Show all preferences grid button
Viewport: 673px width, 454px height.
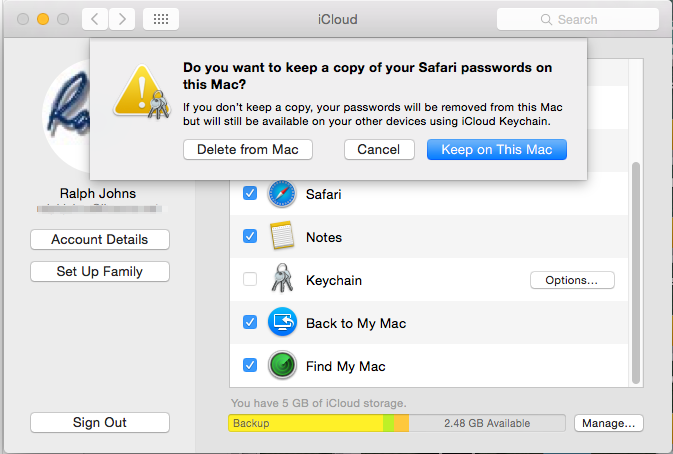click(161, 19)
